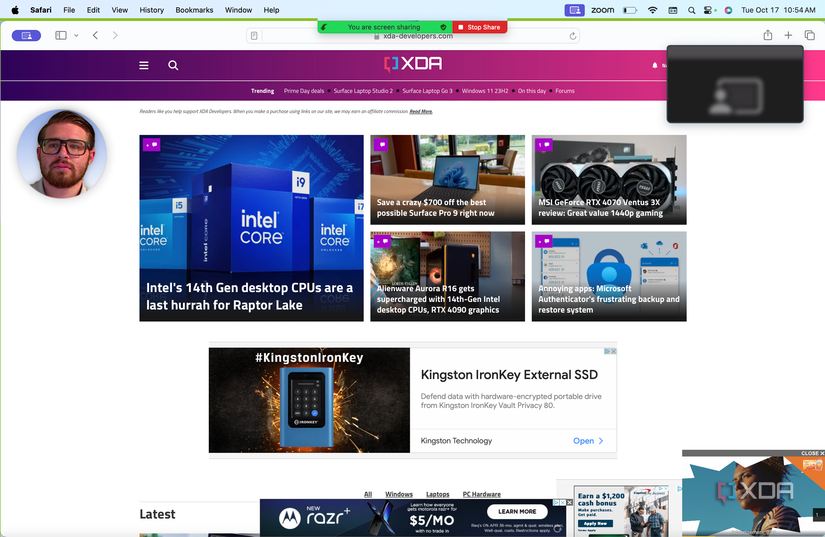825x537 pixels.
Task: Open the MSI GeForce RTX 4070 review
Action: point(609,179)
